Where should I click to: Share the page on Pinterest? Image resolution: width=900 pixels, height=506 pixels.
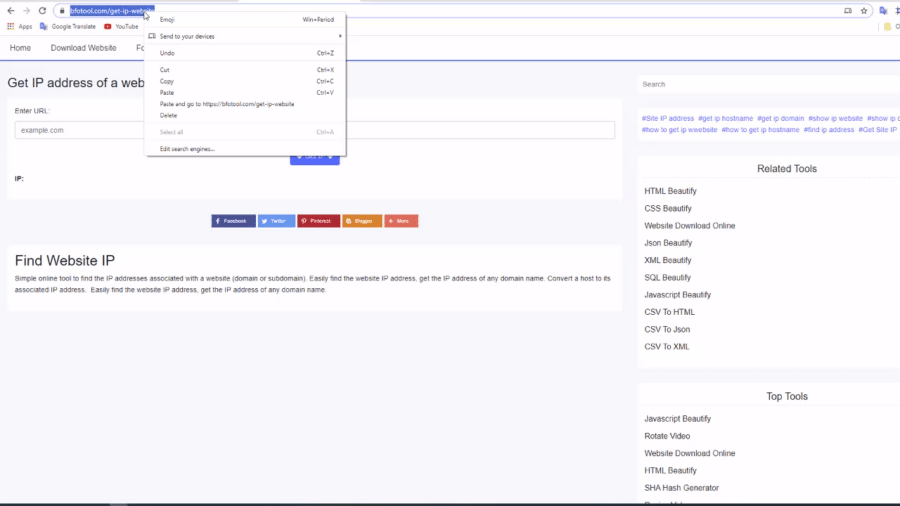(318, 221)
